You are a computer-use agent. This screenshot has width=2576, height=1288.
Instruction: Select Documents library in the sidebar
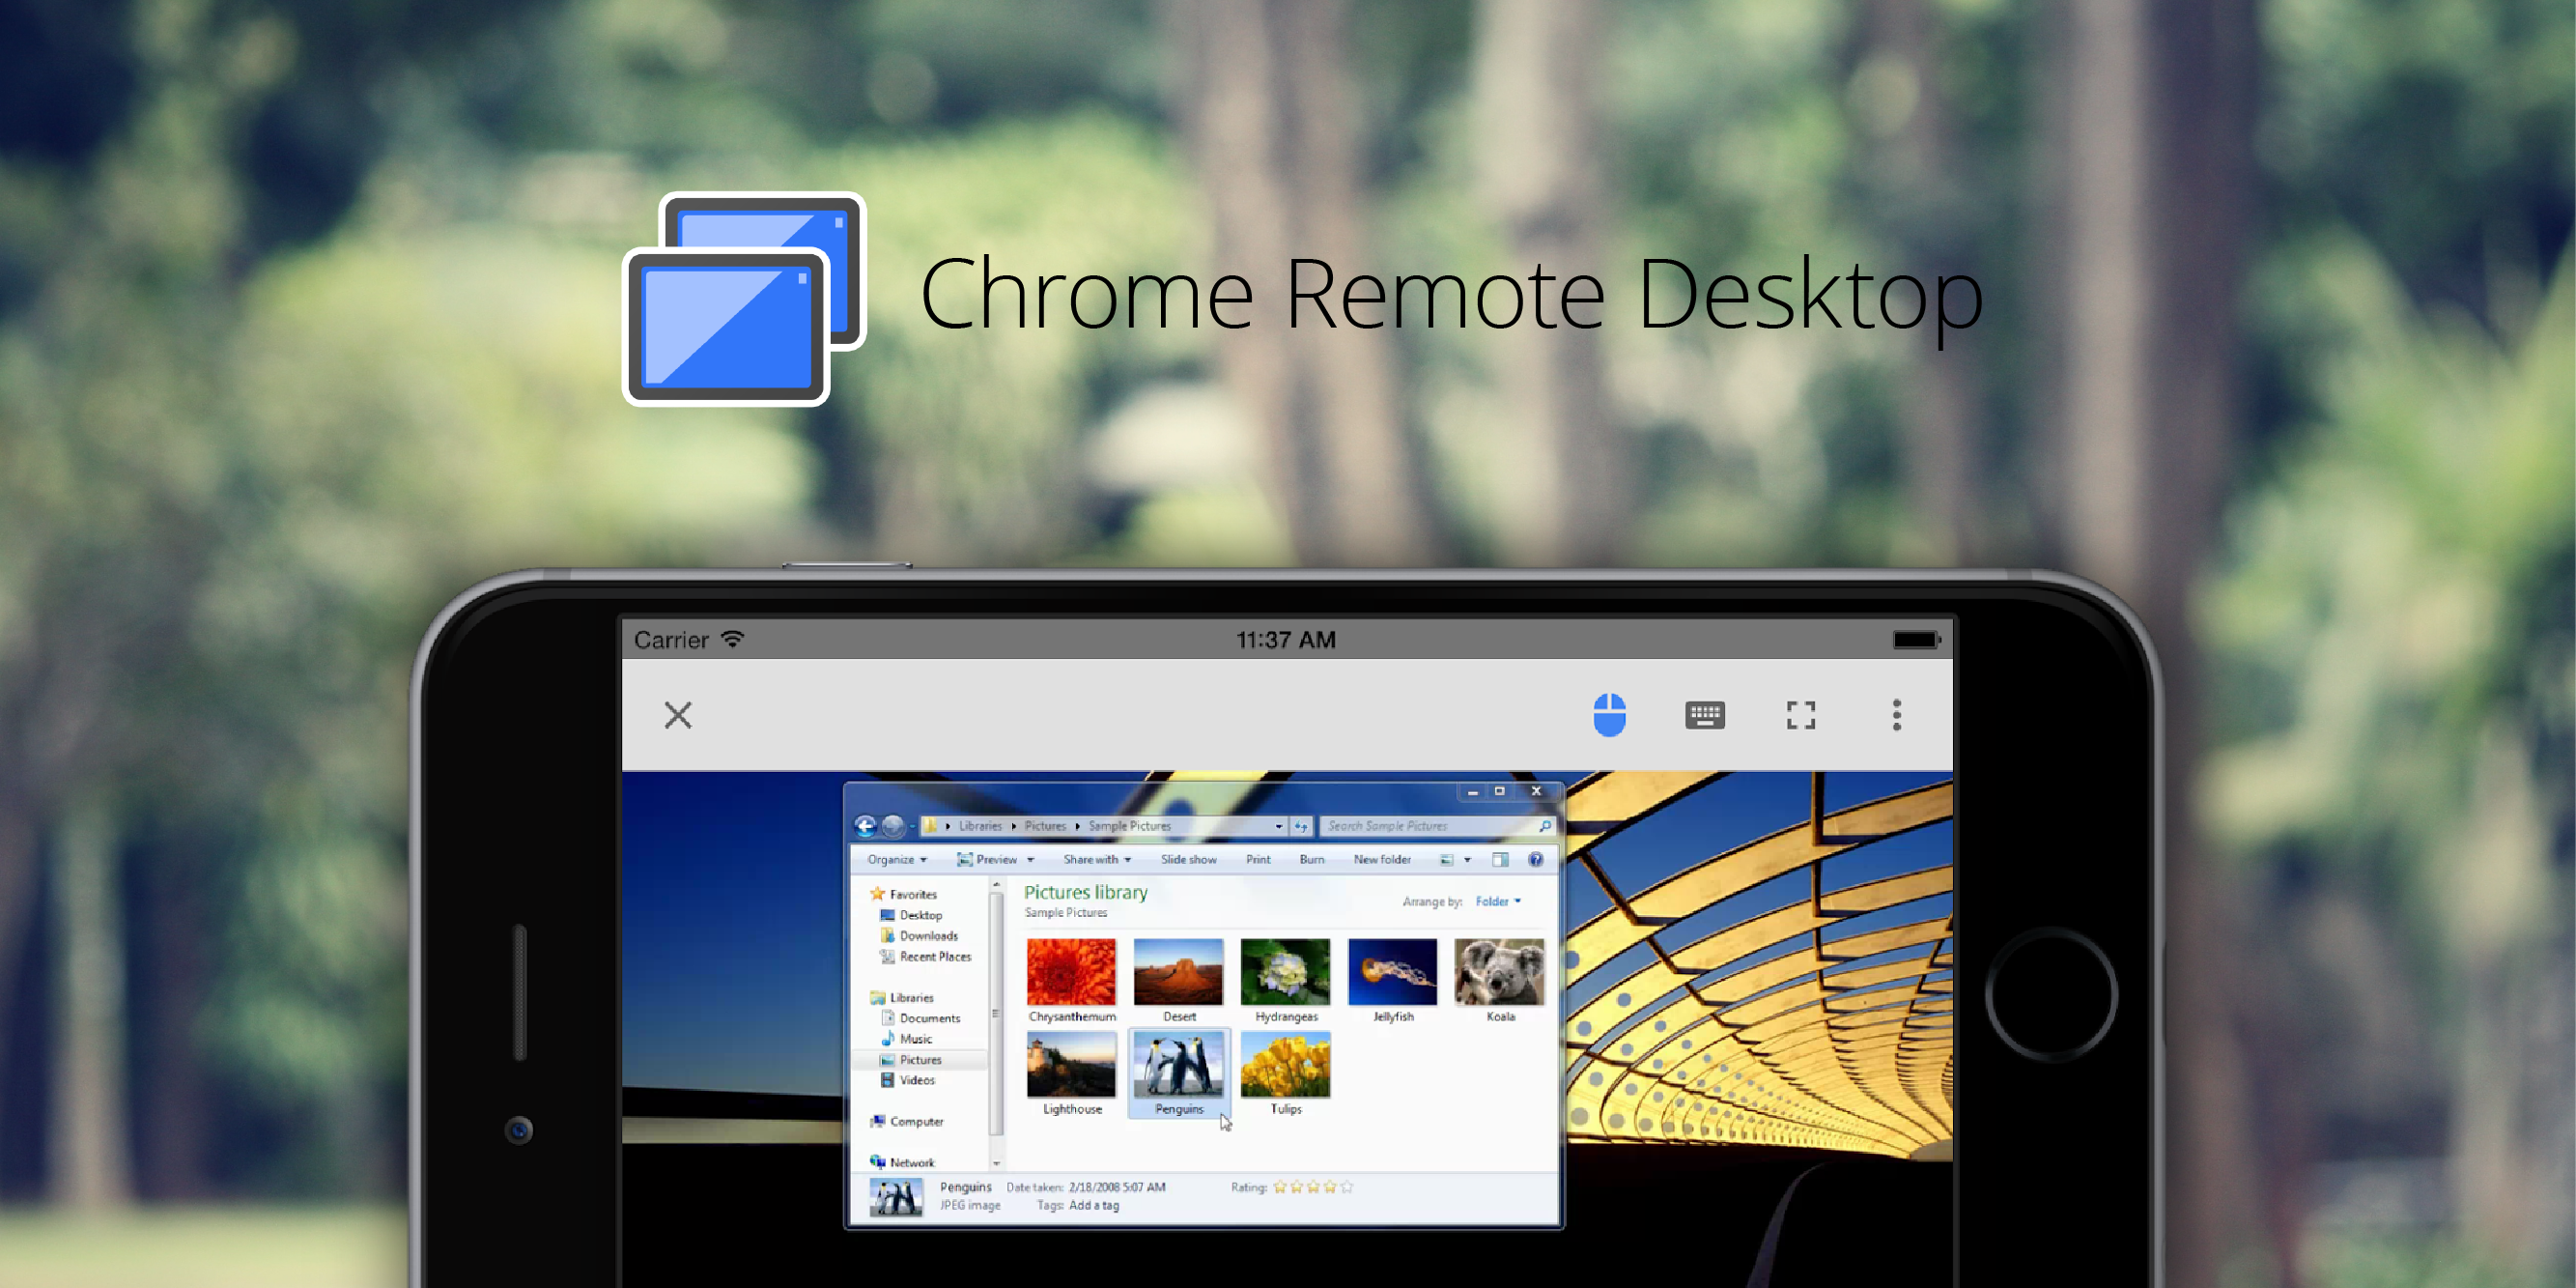(920, 1018)
